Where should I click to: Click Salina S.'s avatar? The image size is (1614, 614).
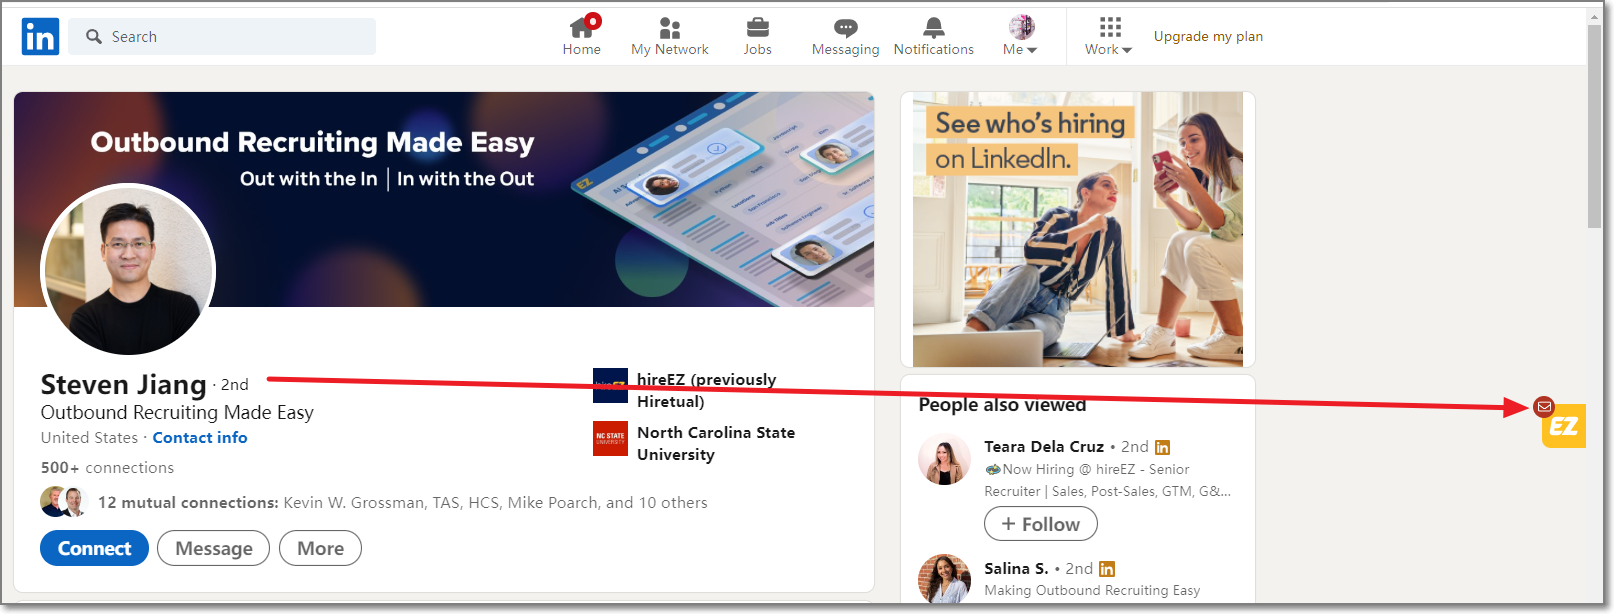click(x=944, y=578)
